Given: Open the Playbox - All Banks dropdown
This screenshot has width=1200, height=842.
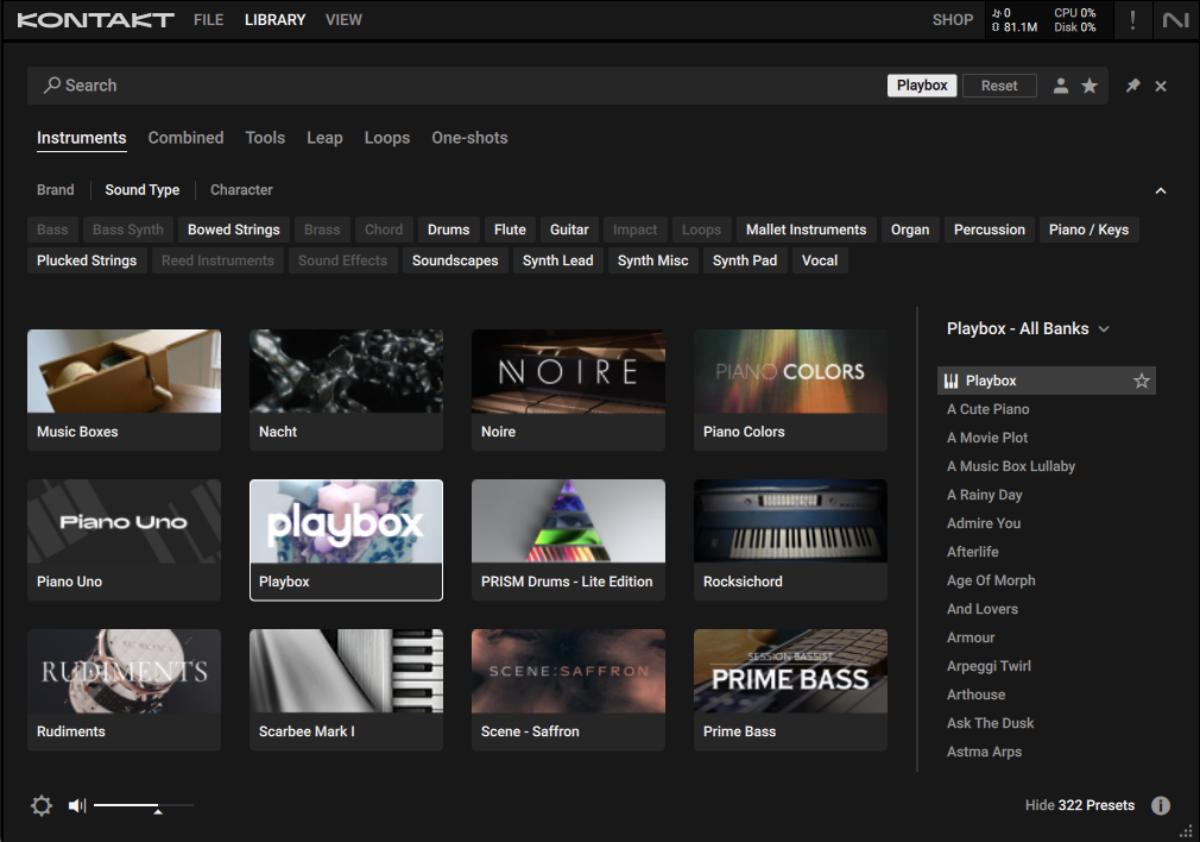Looking at the screenshot, I should click(x=1028, y=329).
